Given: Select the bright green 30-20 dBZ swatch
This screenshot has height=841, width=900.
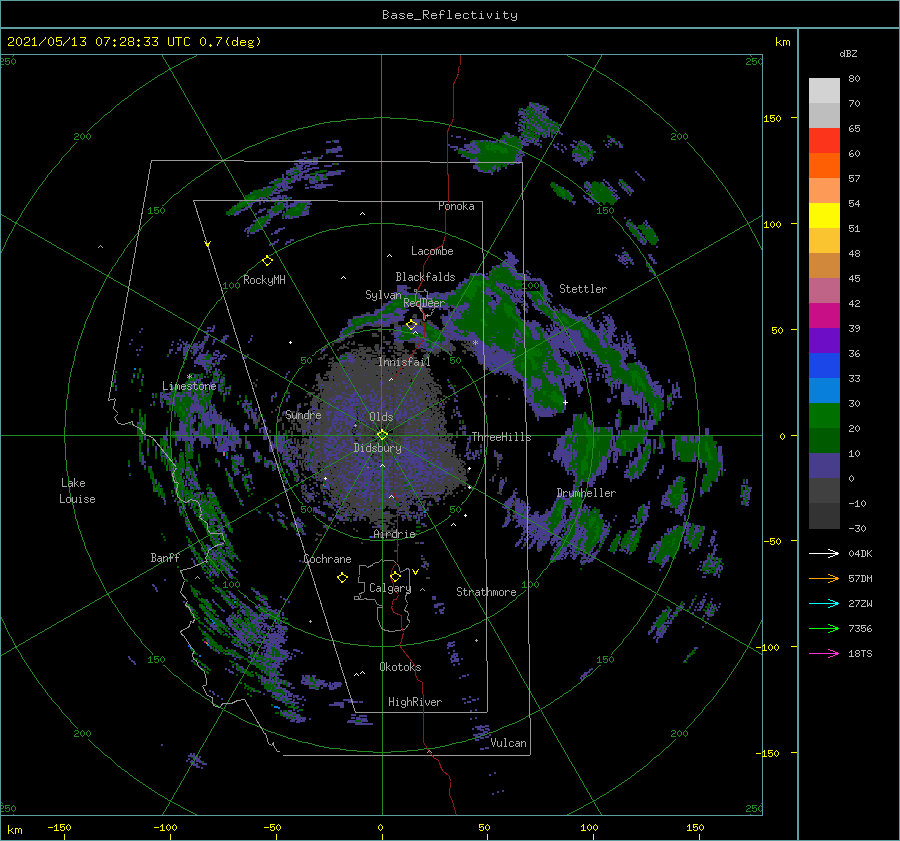Looking at the screenshot, I should (x=824, y=415).
